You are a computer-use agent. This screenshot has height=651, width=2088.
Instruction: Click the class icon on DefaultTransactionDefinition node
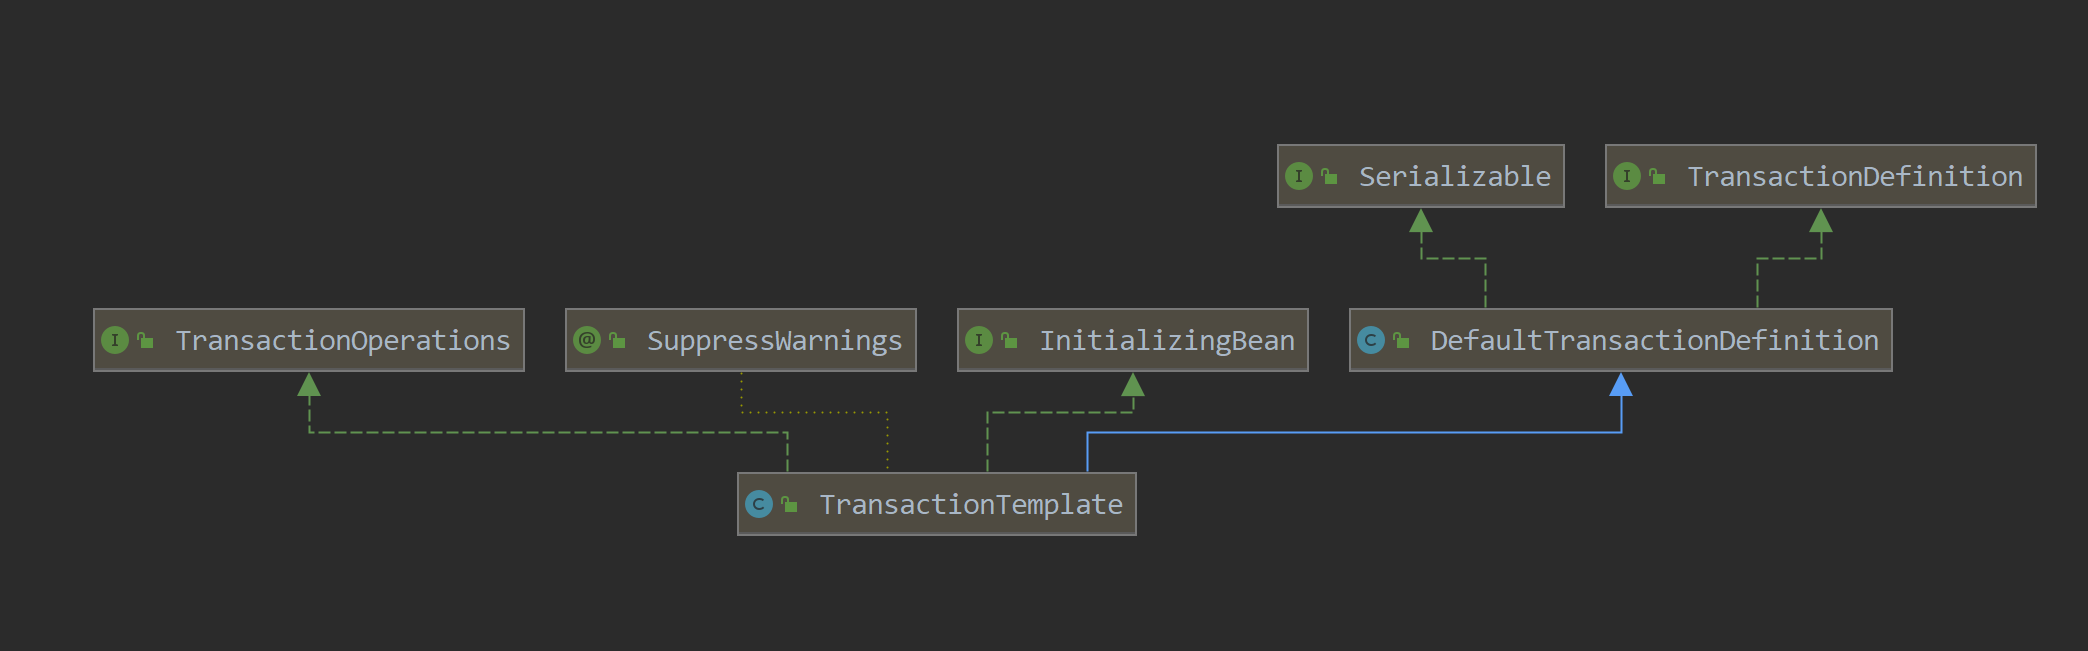click(1371, 340)
